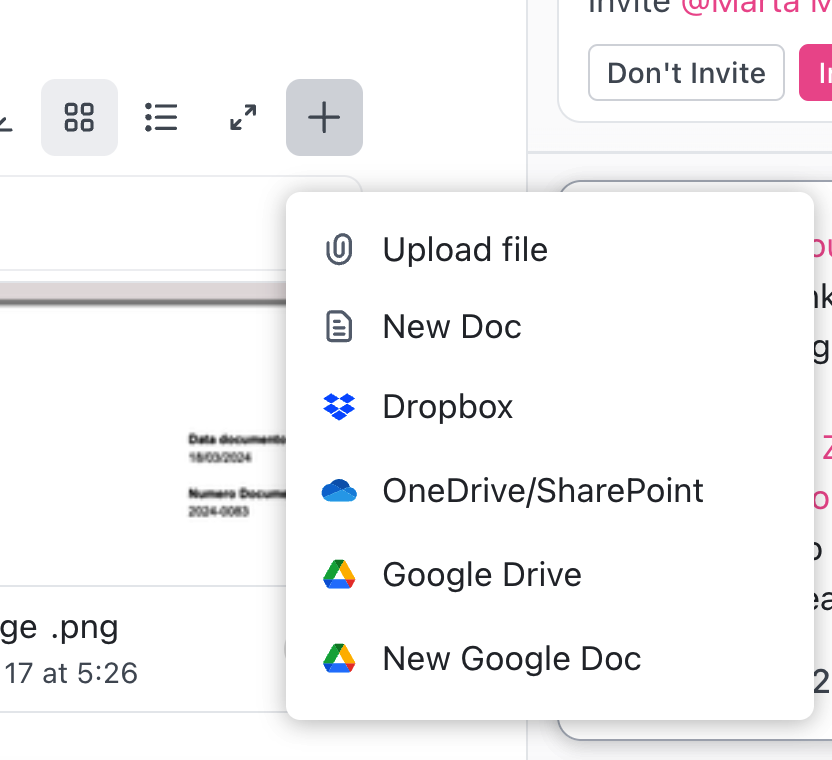Click the .png file name

click(60, 628)
